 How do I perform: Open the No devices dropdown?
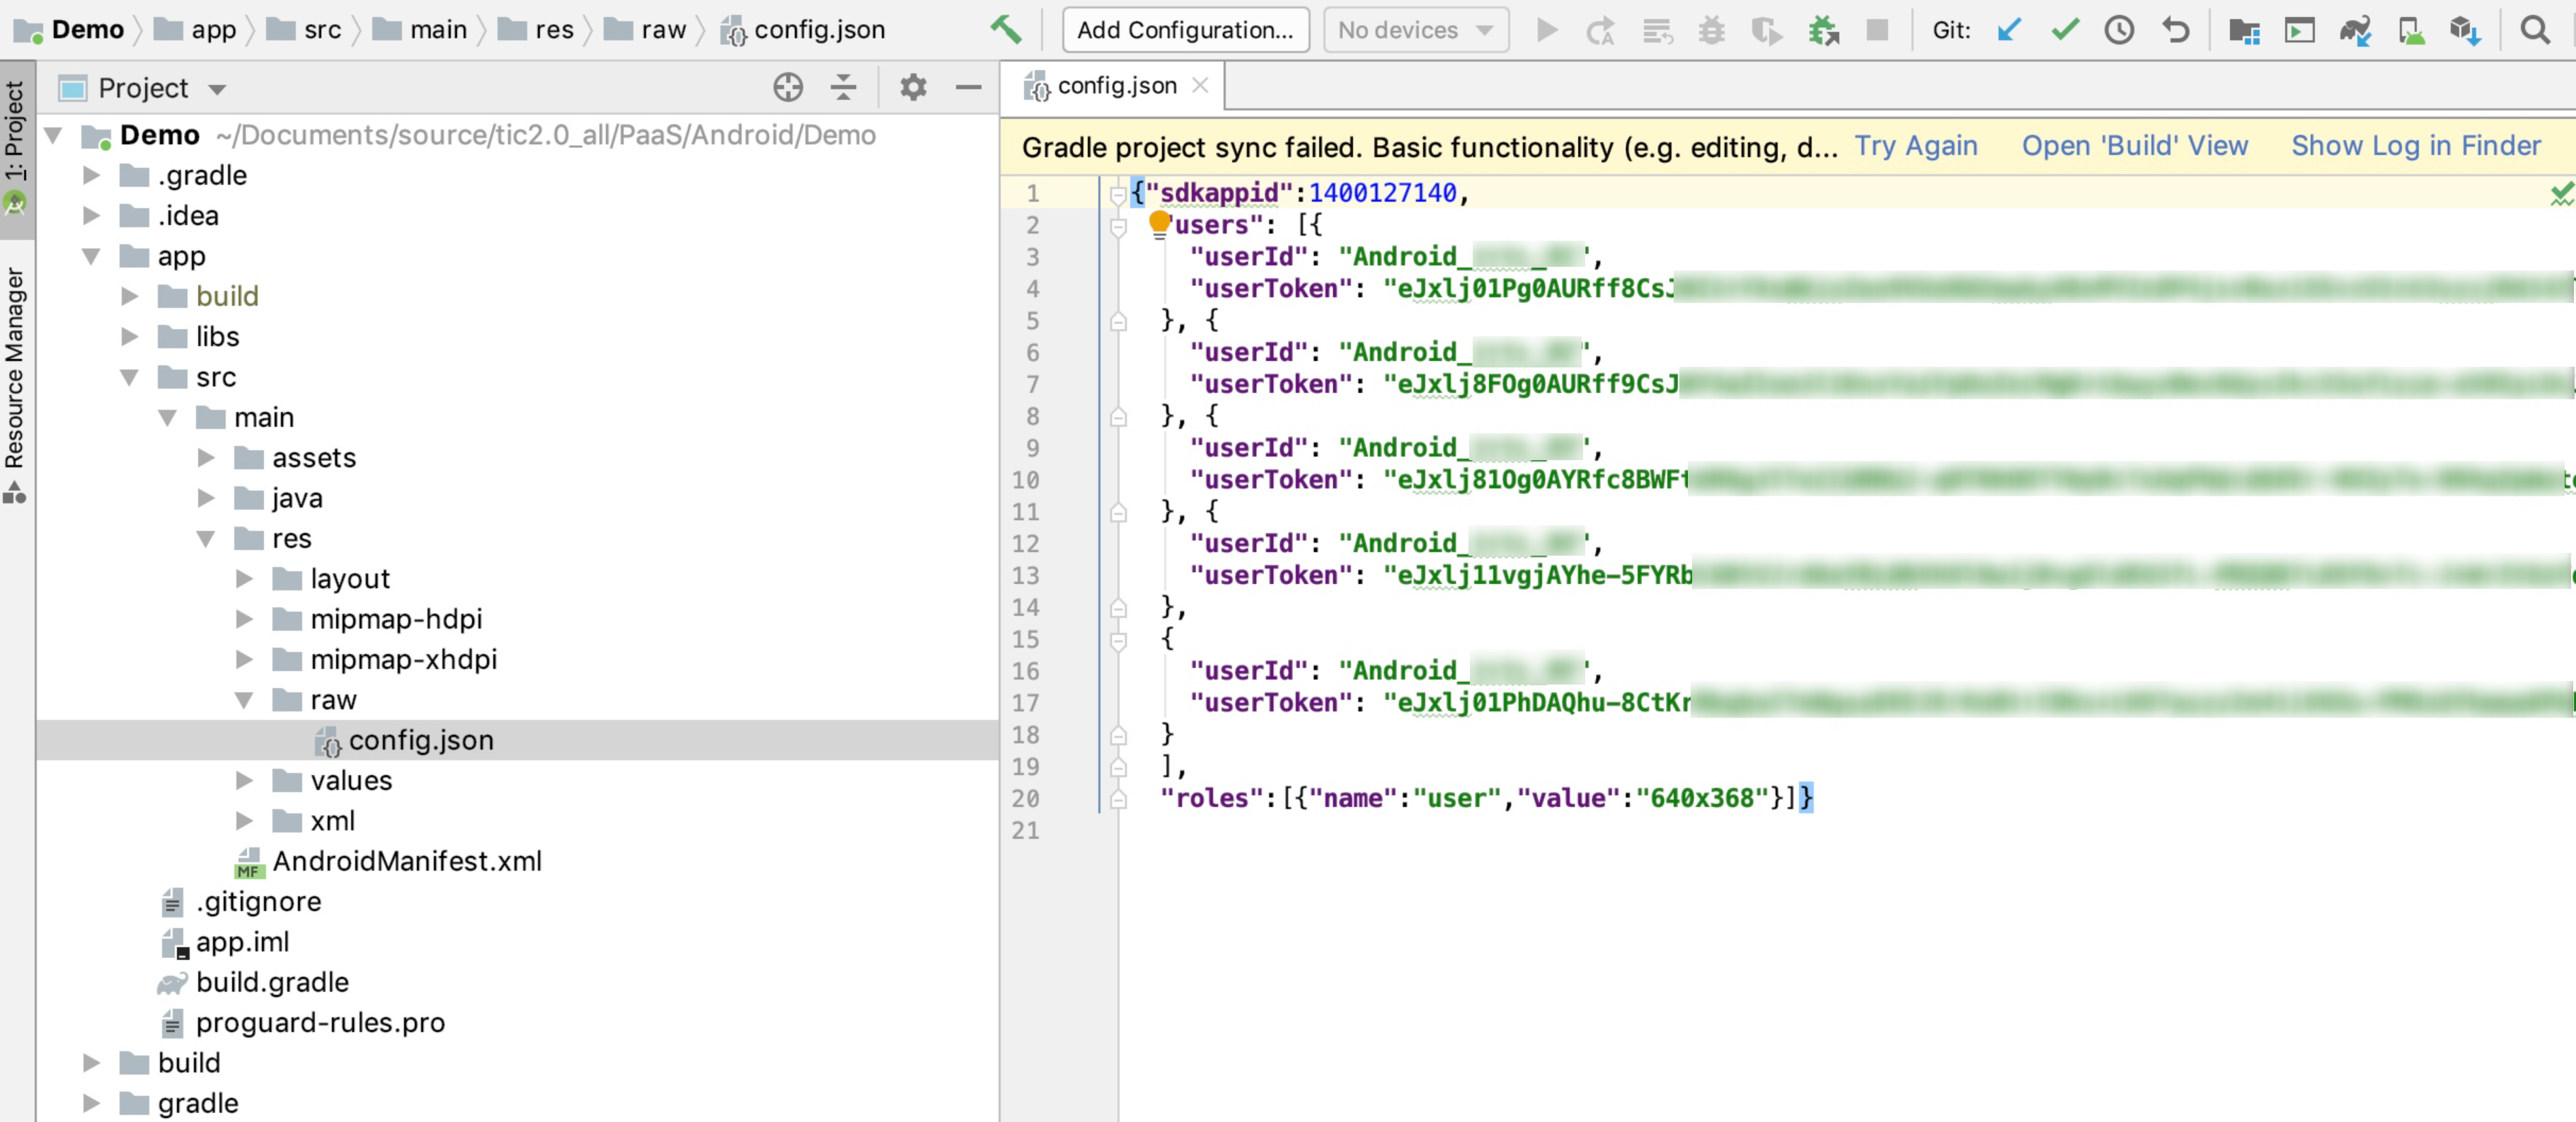[x=1415, y=30]
